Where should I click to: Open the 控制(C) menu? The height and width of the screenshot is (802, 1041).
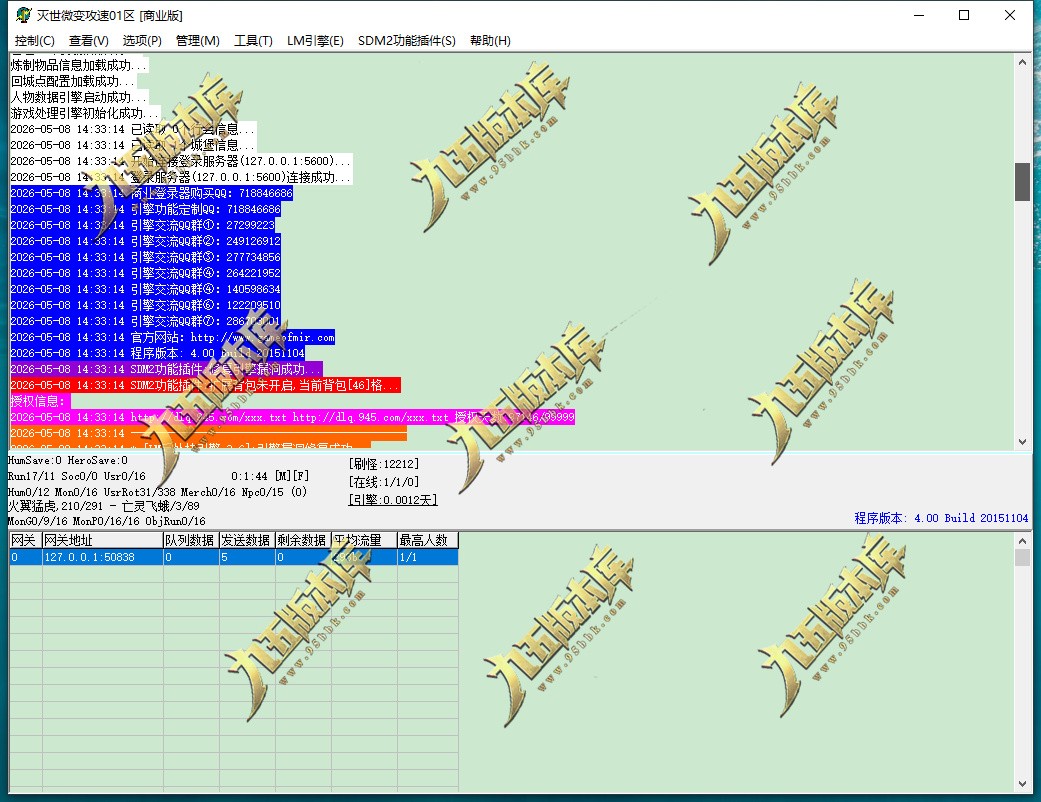tap(35, 40)
